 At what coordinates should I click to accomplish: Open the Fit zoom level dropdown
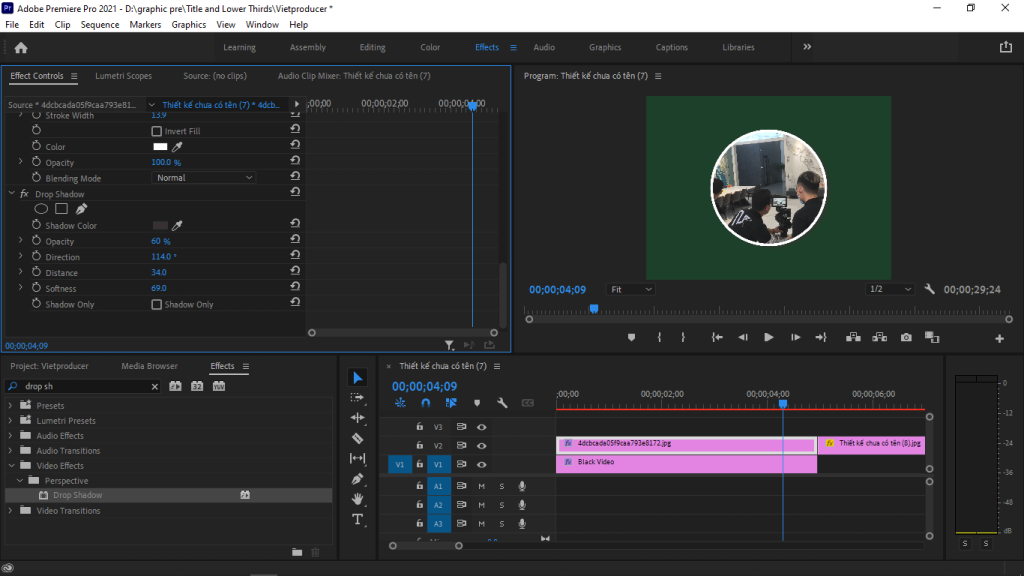(630, 288)
